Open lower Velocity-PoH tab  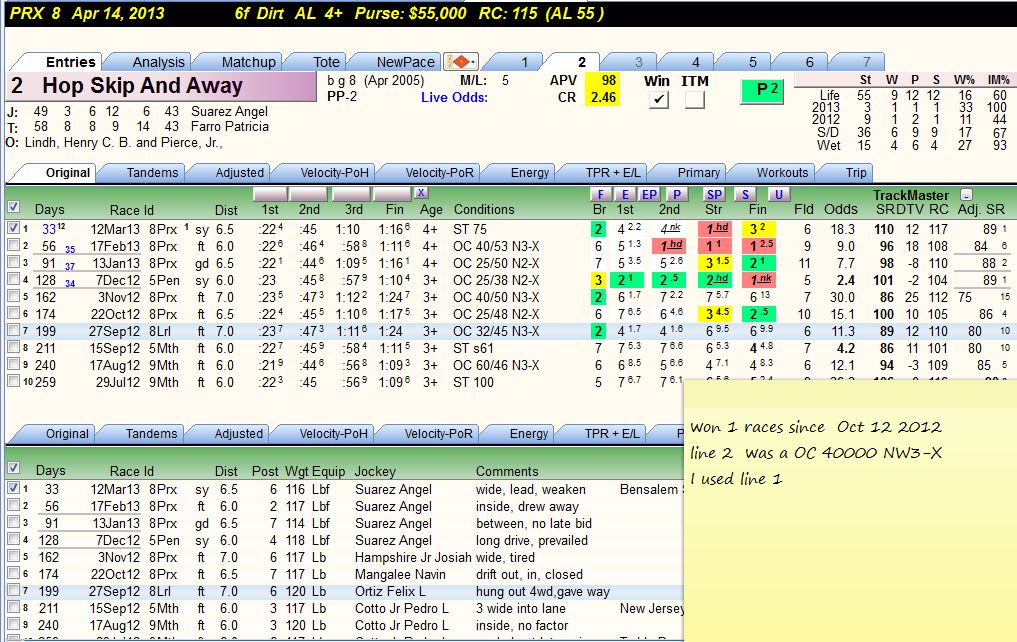coord(333,434)
